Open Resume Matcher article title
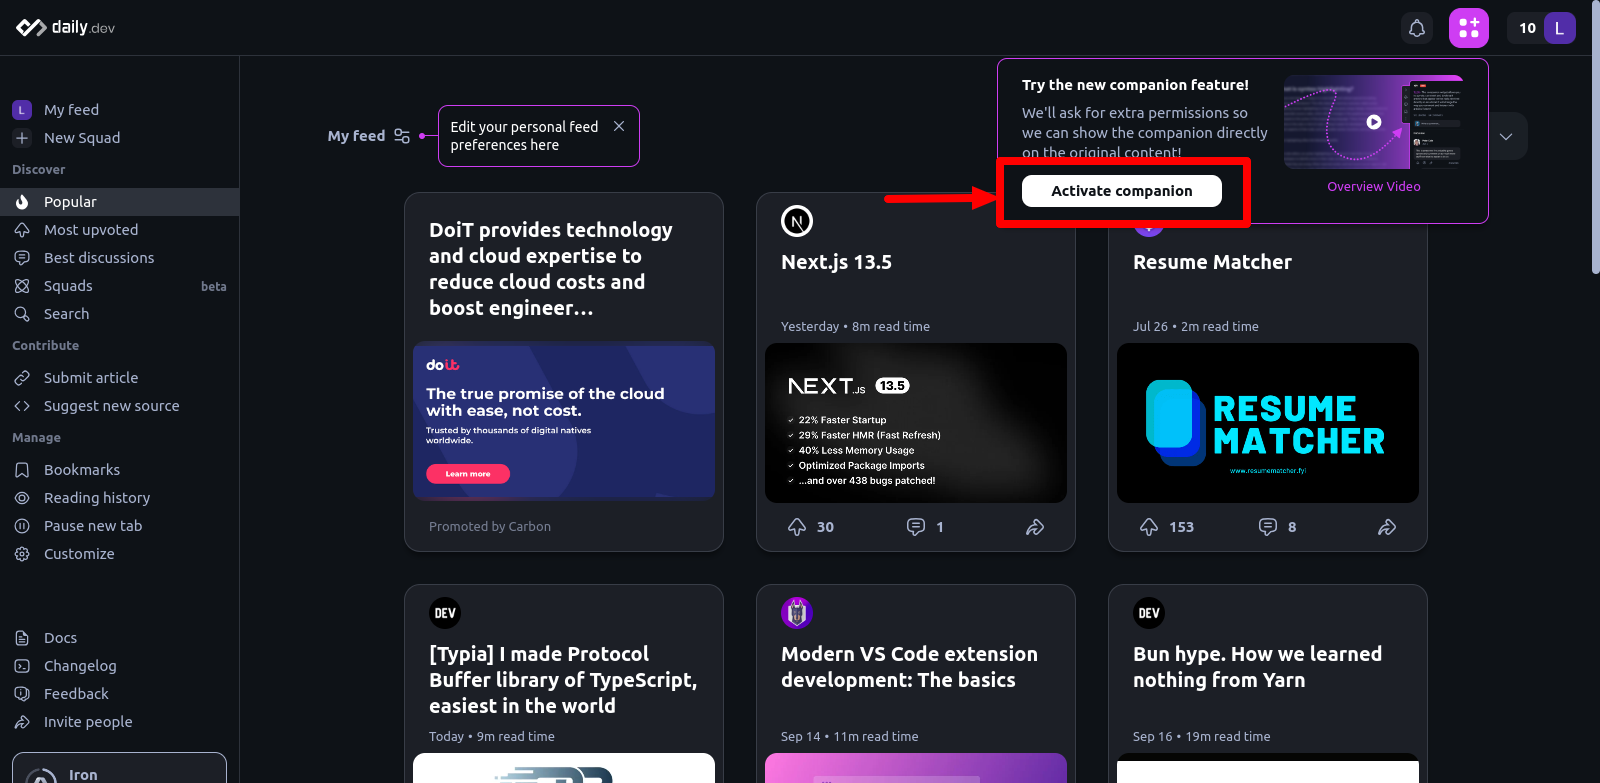 click(x=1212, y=262)
